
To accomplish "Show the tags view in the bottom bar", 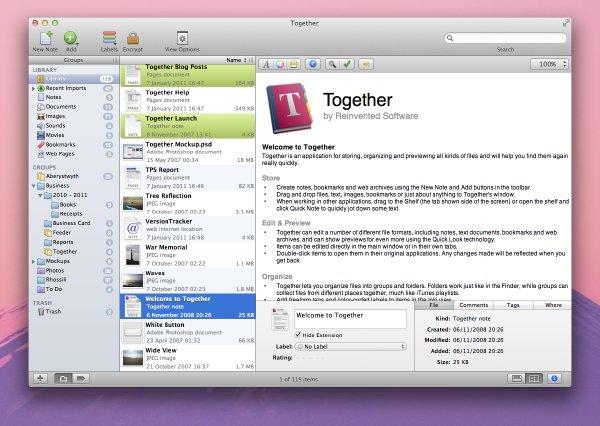I will (81, 379).
